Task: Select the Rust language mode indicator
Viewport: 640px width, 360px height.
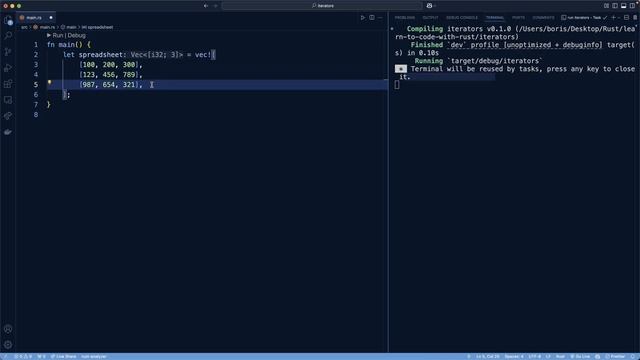Action: [x=560, y=357]
